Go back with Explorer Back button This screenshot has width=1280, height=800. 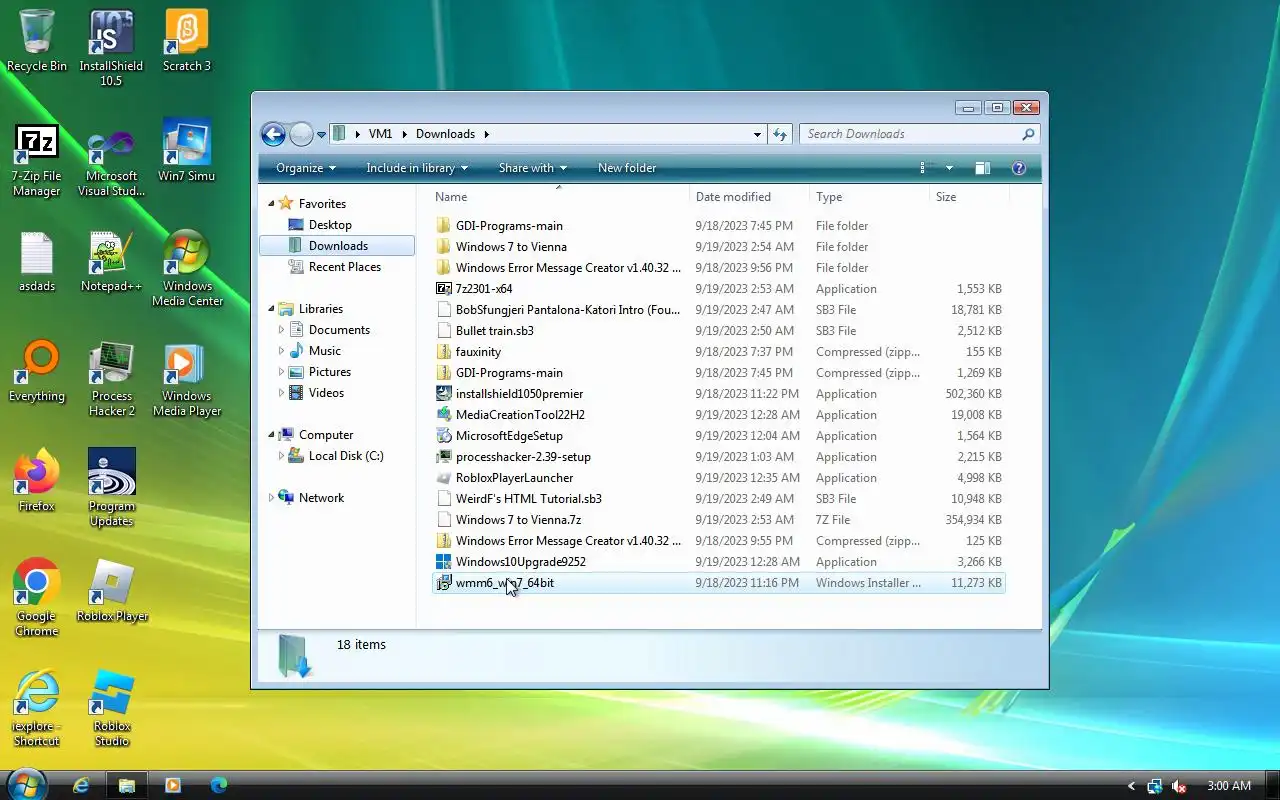tap(273, 134)
